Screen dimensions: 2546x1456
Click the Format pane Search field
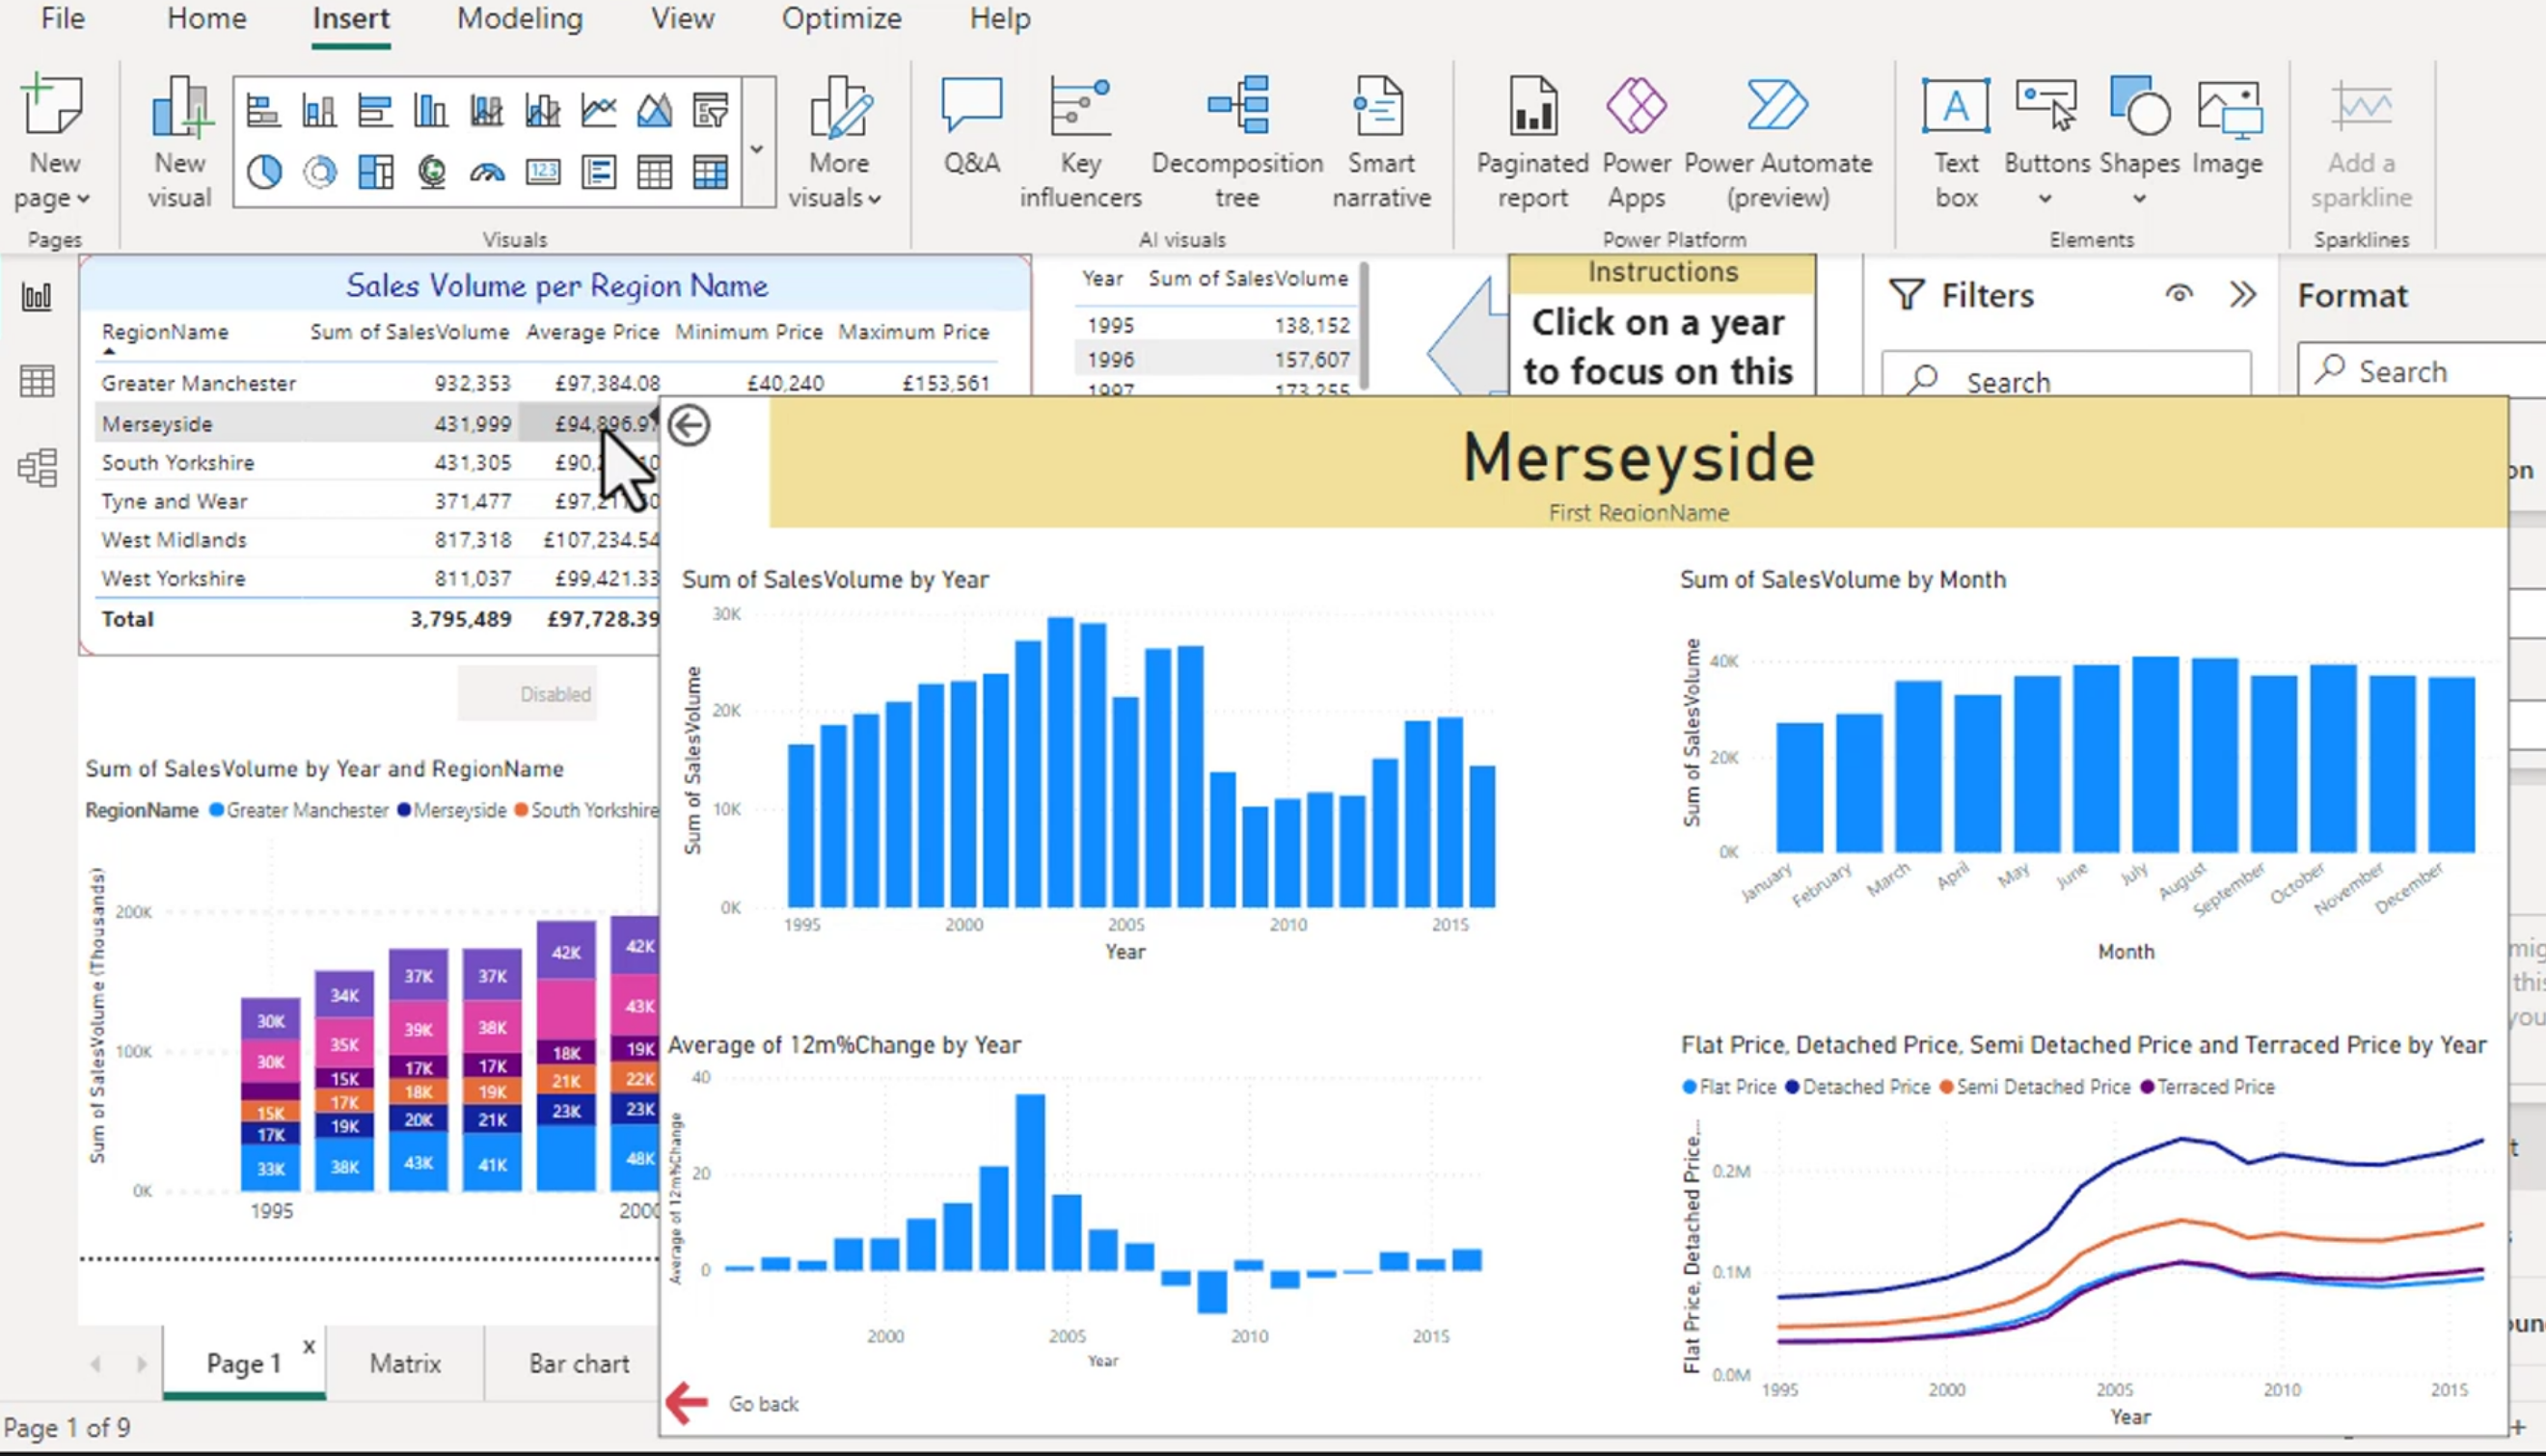coord(2422,371)
